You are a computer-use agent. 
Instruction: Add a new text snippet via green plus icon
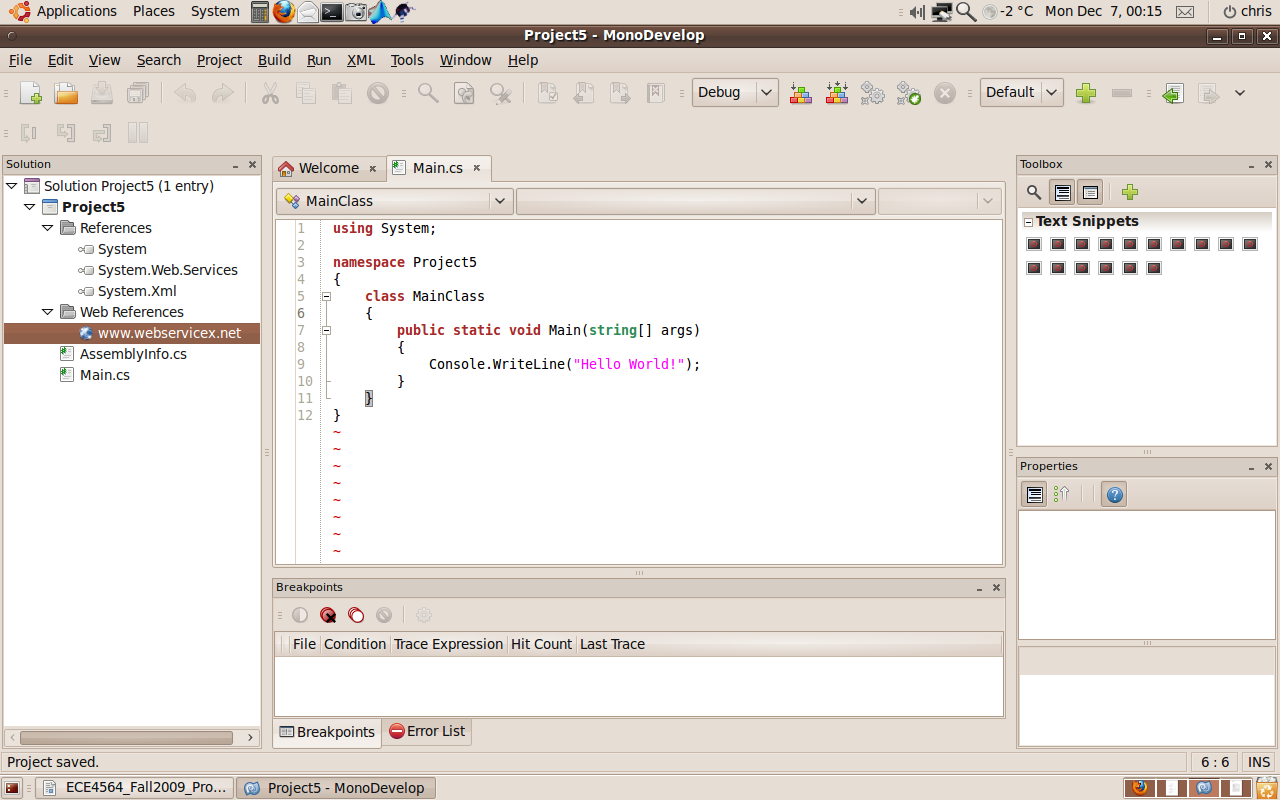(x=1129, y=192)
